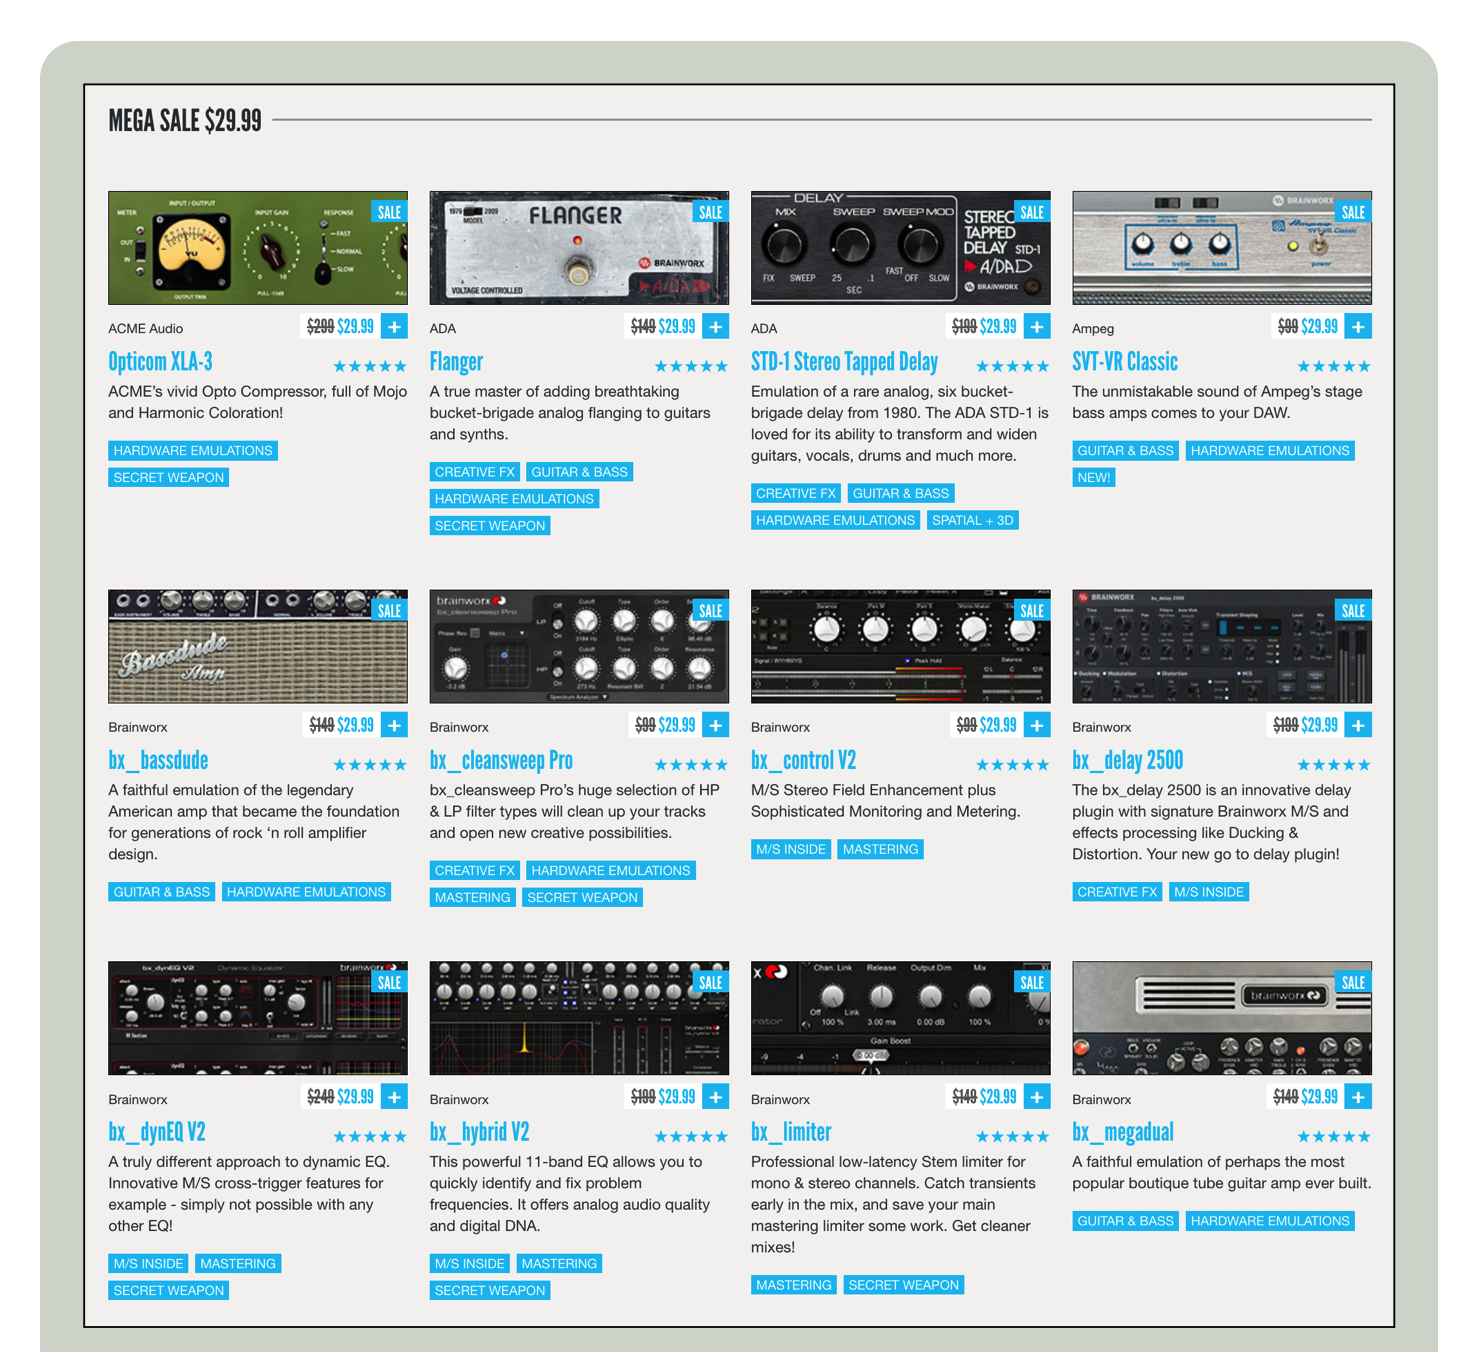Viewport: 1480px width, 1352px height.
Task: Open the bx_dynEQ V2 product image
Action: (258, 1018)
